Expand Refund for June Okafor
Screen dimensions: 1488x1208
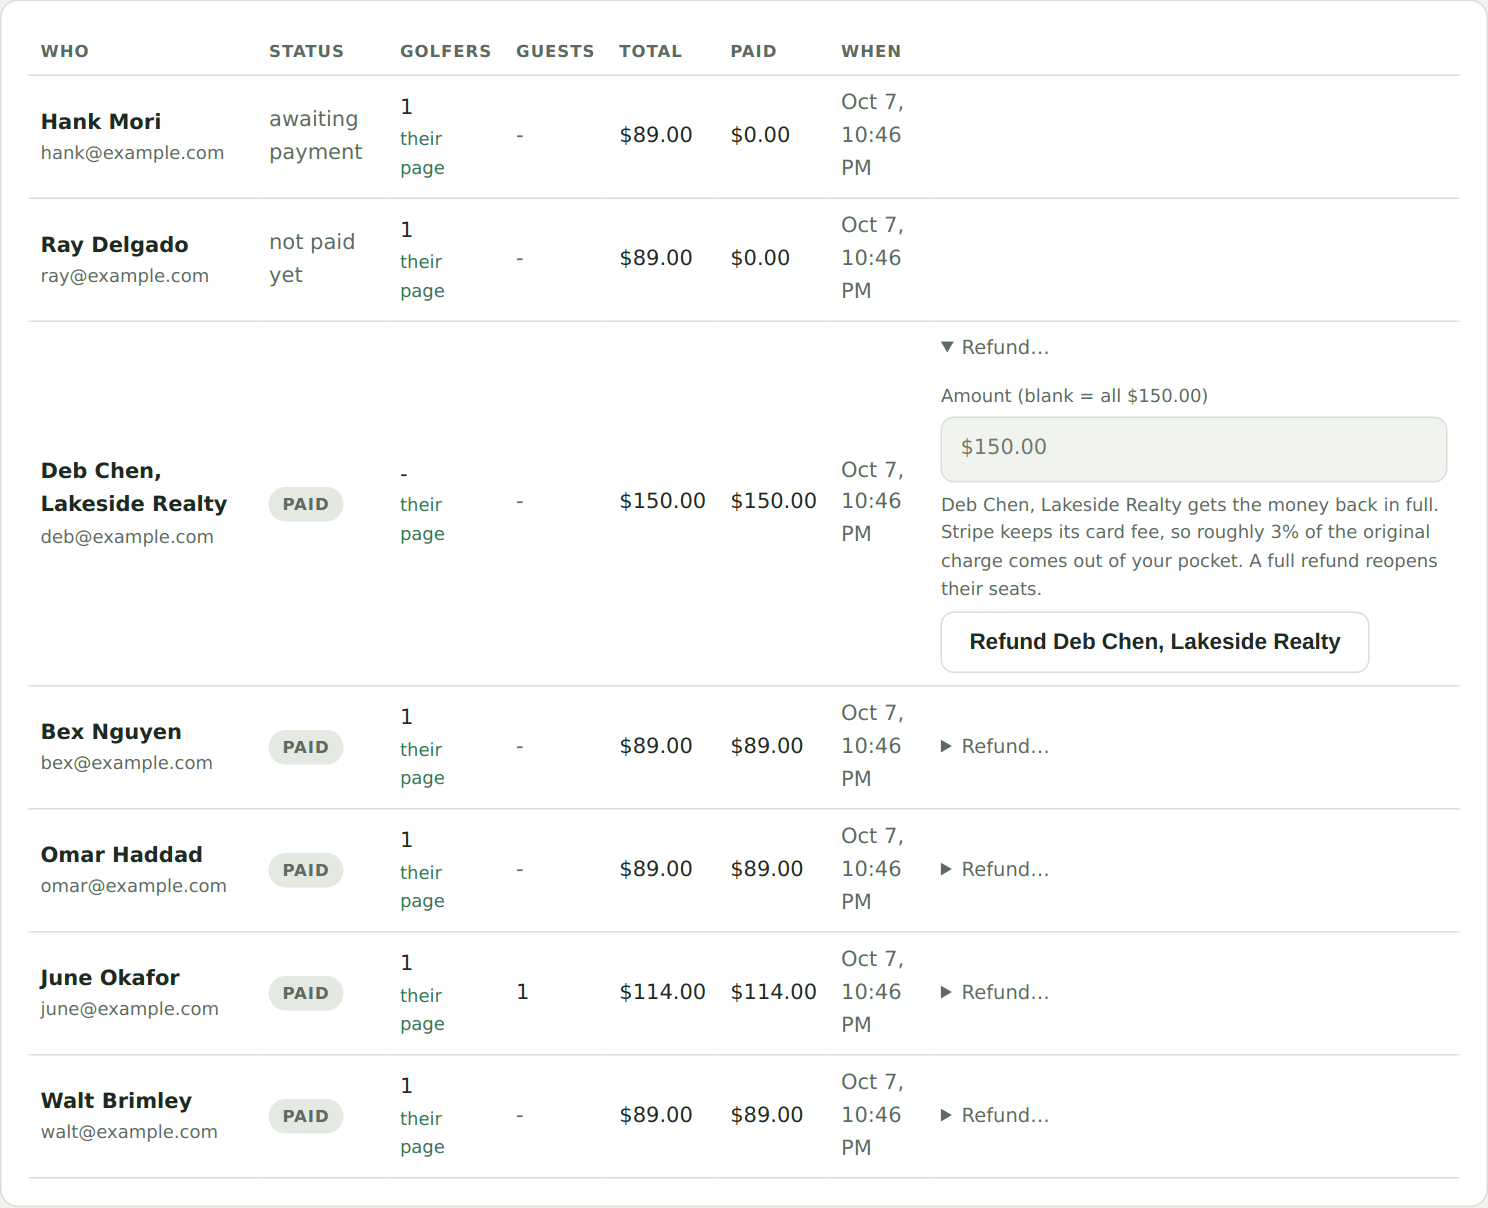995,992
